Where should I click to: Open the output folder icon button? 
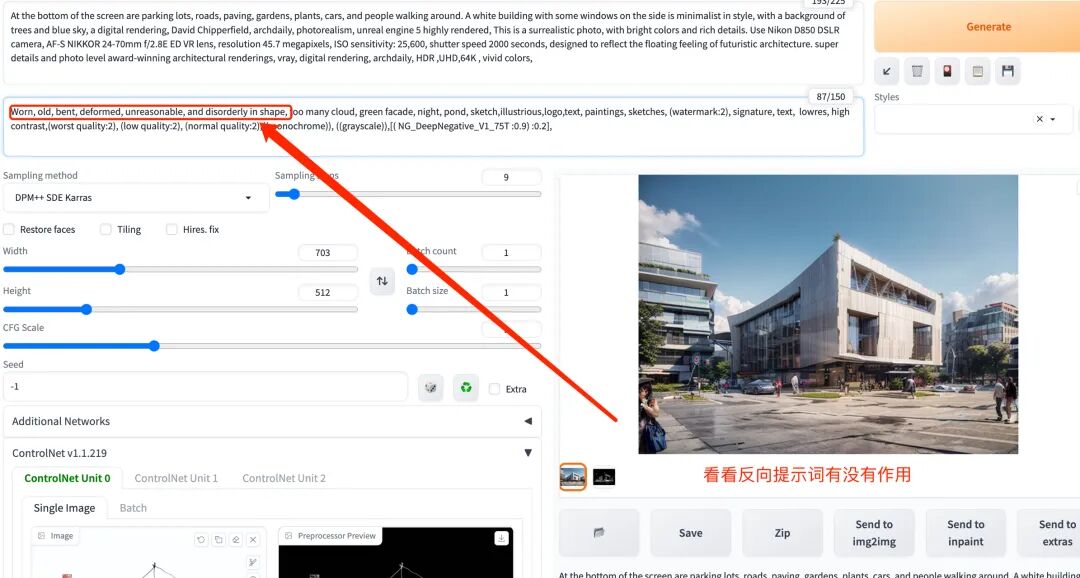click(599, 533)
